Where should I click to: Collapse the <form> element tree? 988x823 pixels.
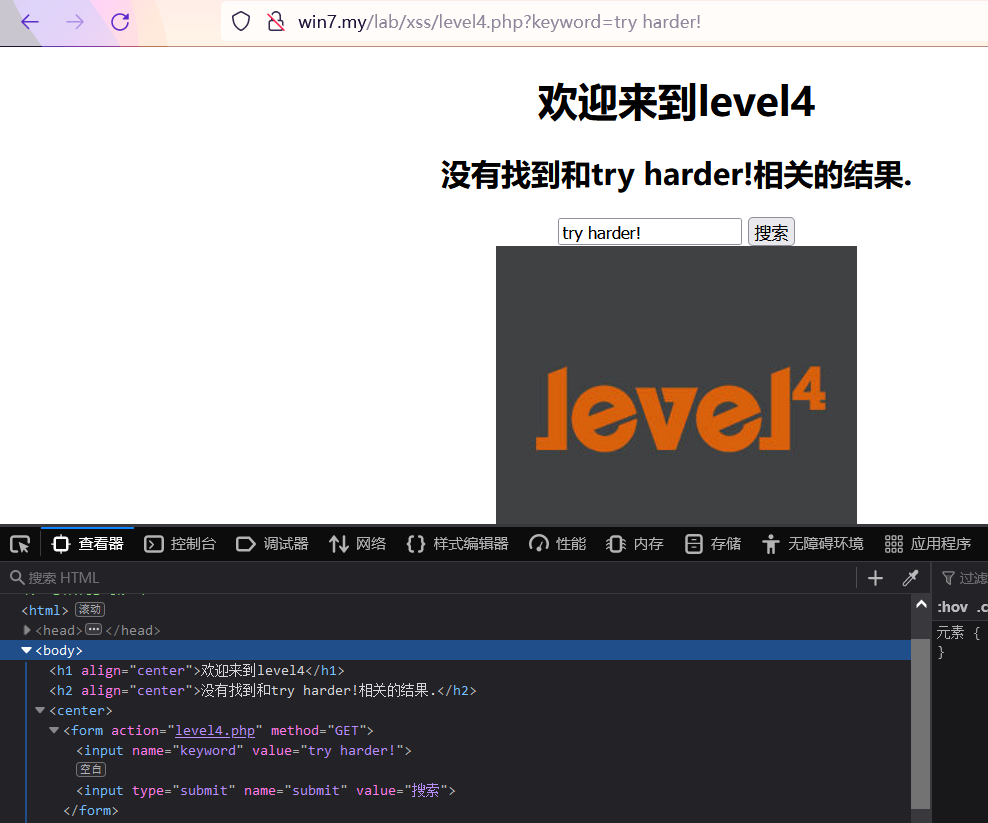coord(53,730)
